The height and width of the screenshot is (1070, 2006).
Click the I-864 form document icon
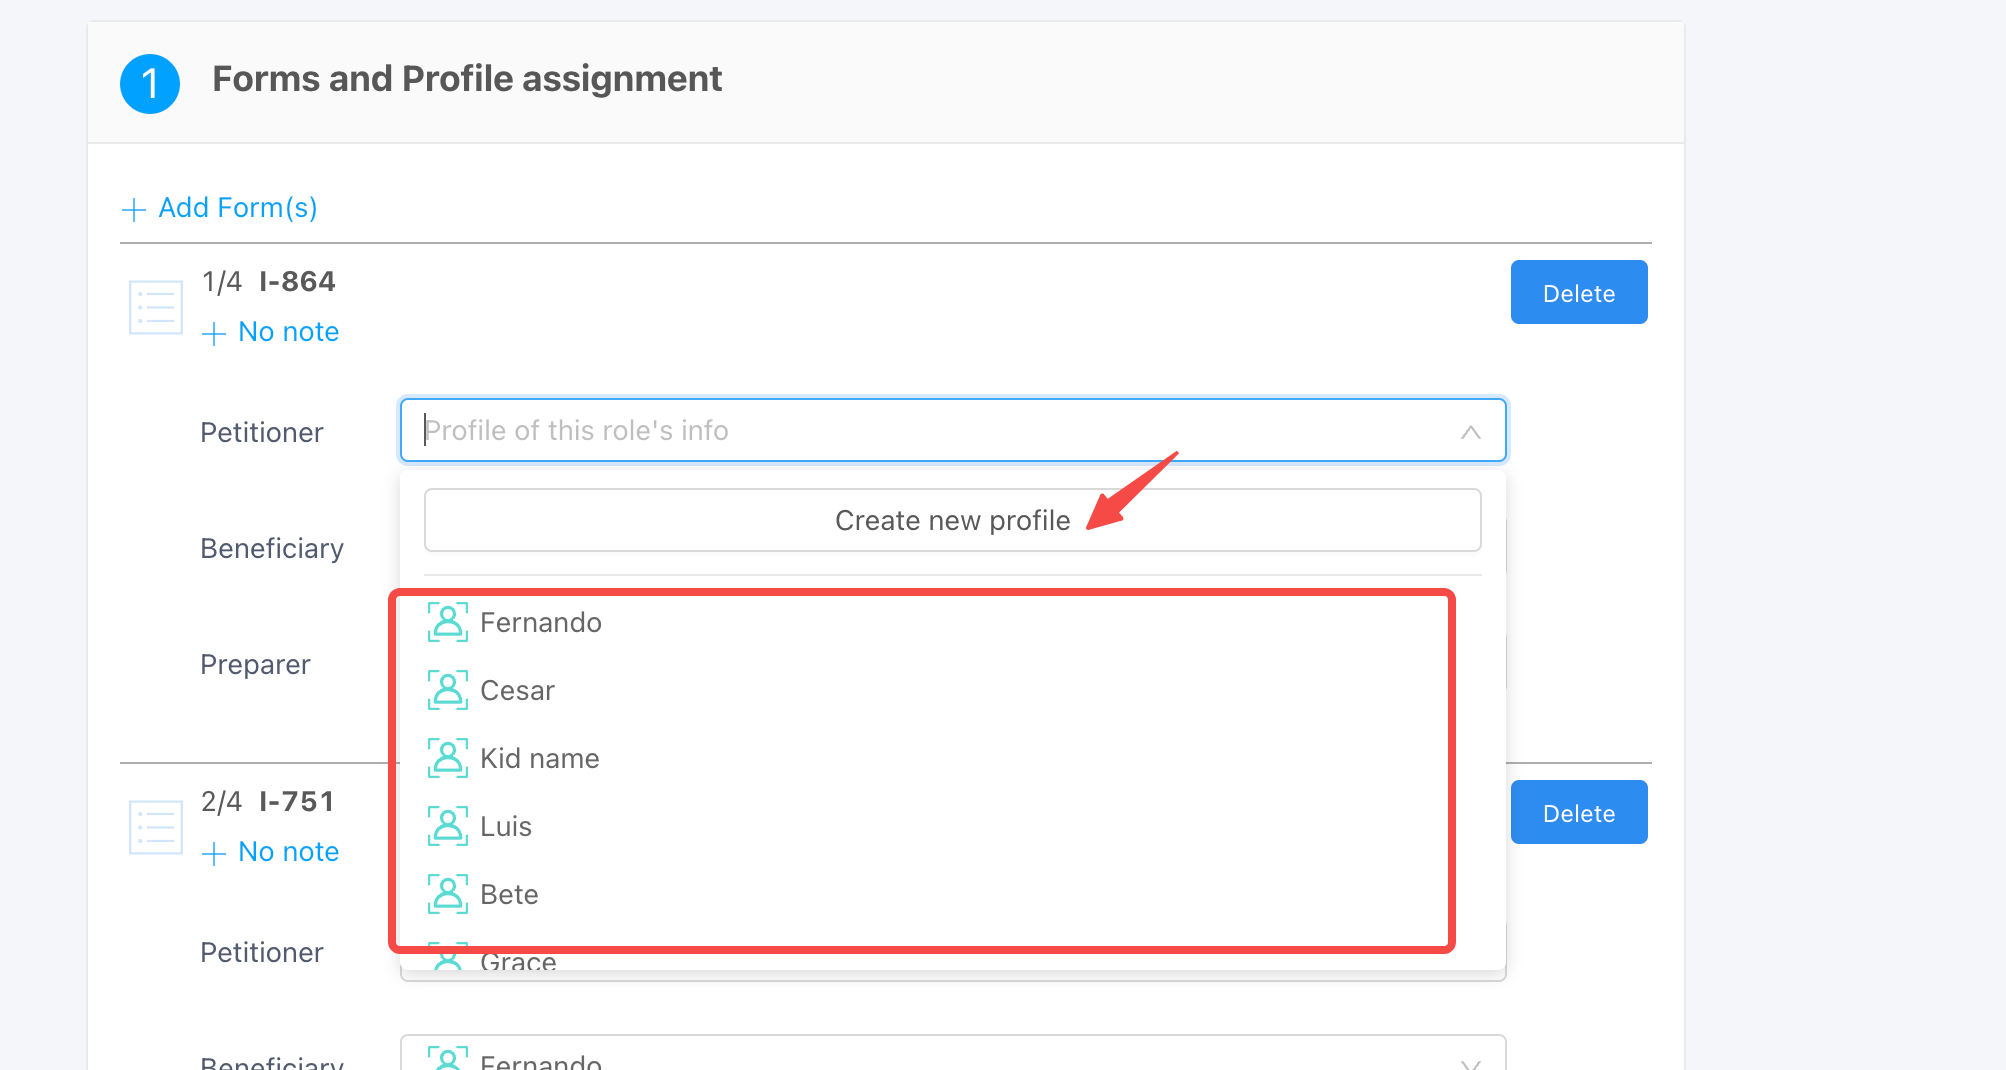click(x=156, y=307)
